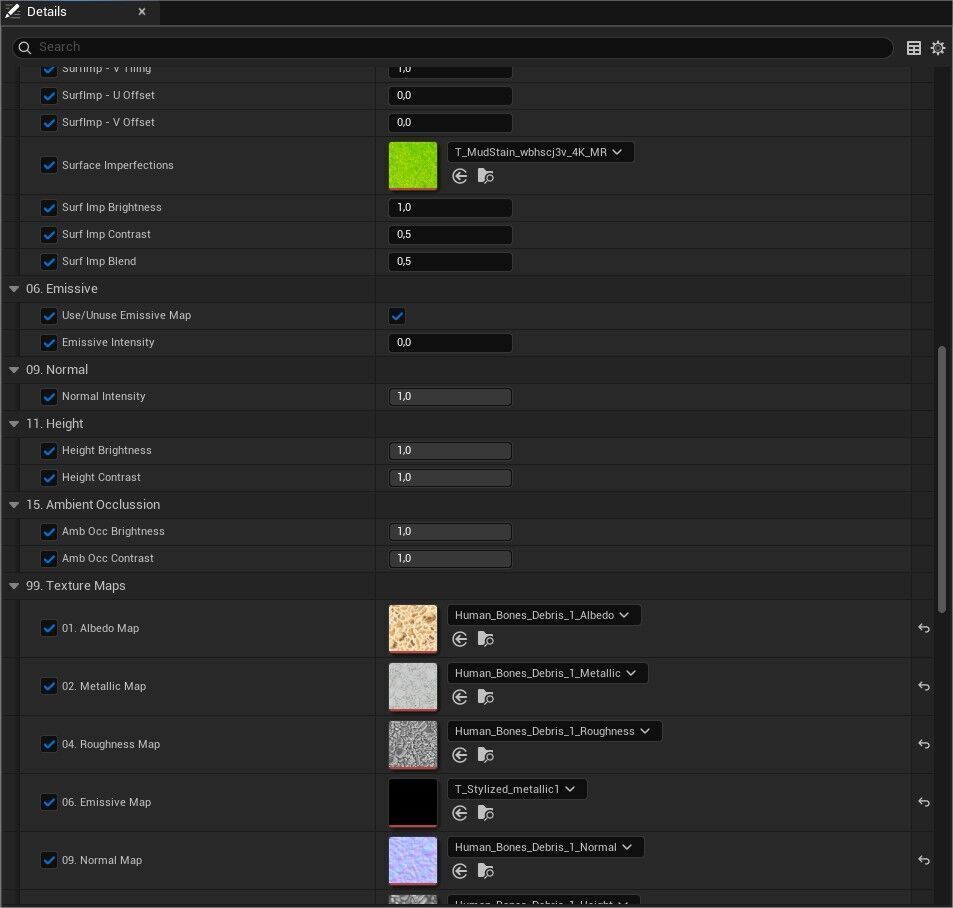
Task: Reset Albedo Map to default value
Action: tap(924, 628)
